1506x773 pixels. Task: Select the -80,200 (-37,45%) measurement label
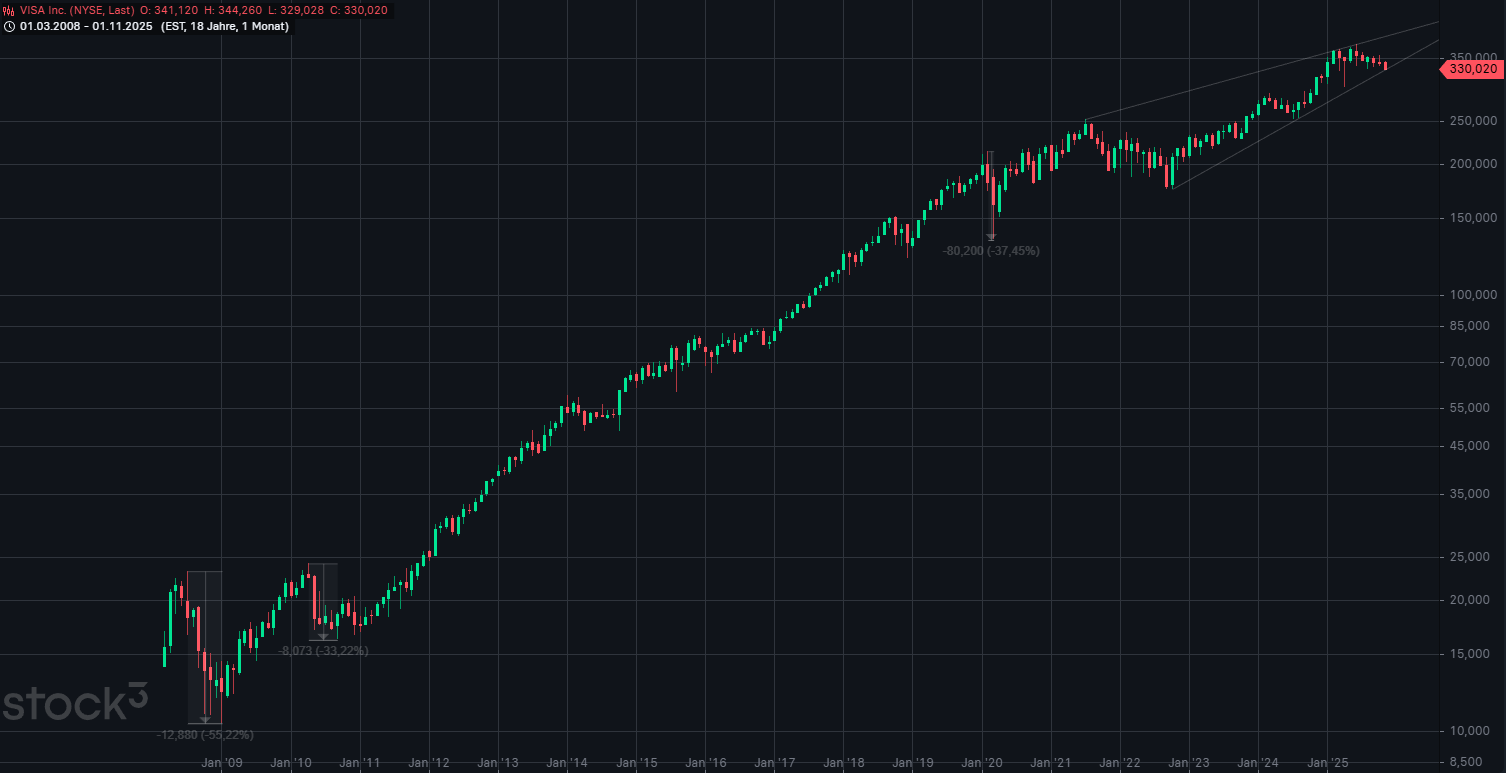(991, 251)
